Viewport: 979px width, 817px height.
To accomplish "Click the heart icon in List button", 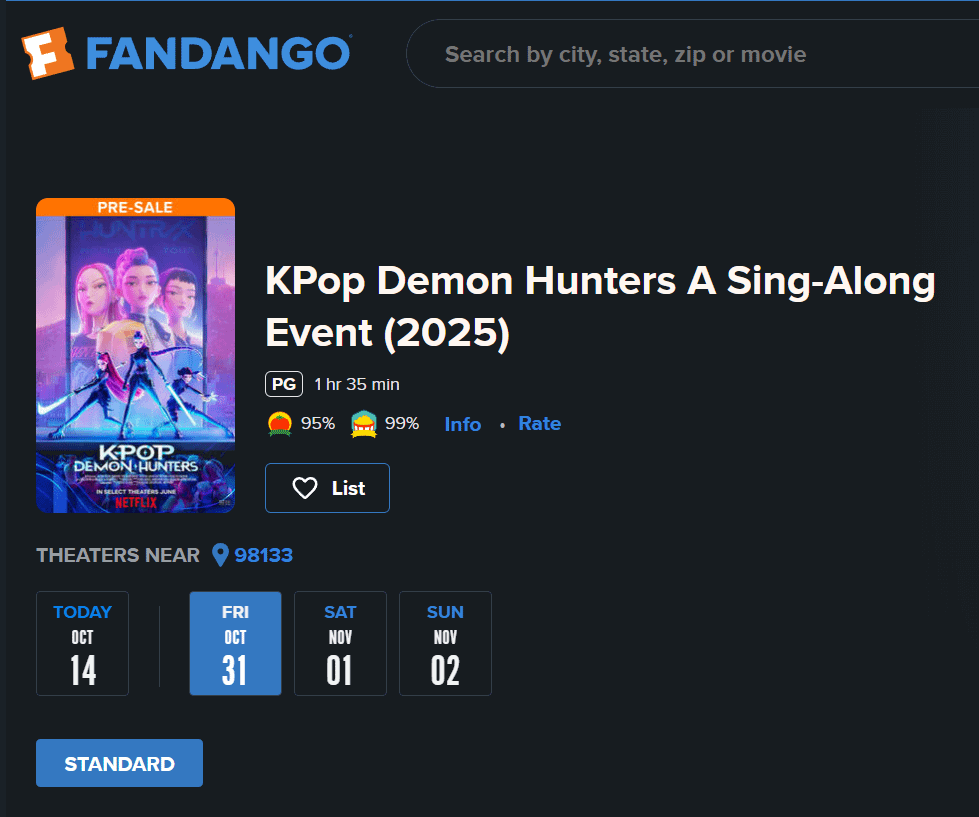I will tap(305, 488).
